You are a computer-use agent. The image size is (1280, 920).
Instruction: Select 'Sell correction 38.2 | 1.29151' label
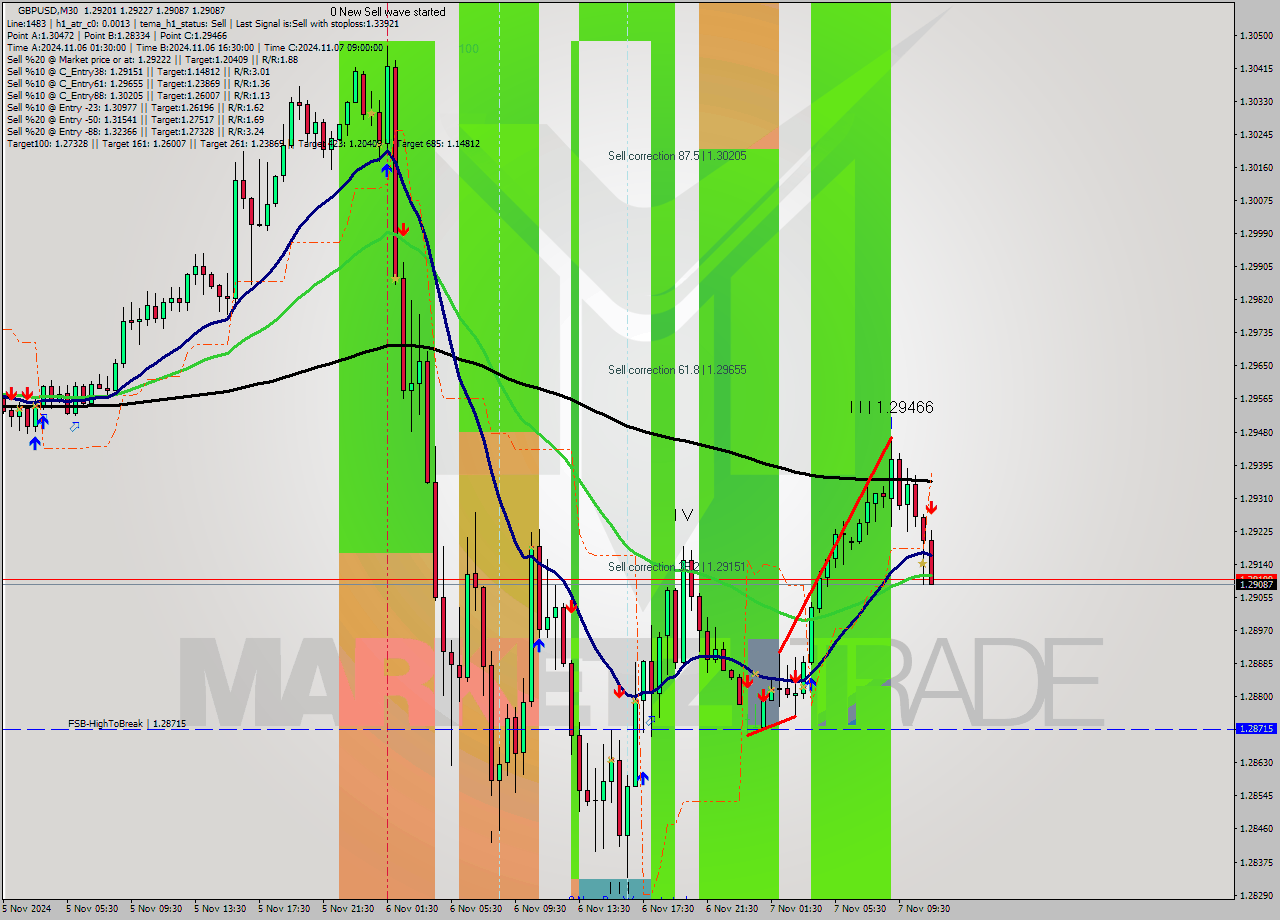677,567
